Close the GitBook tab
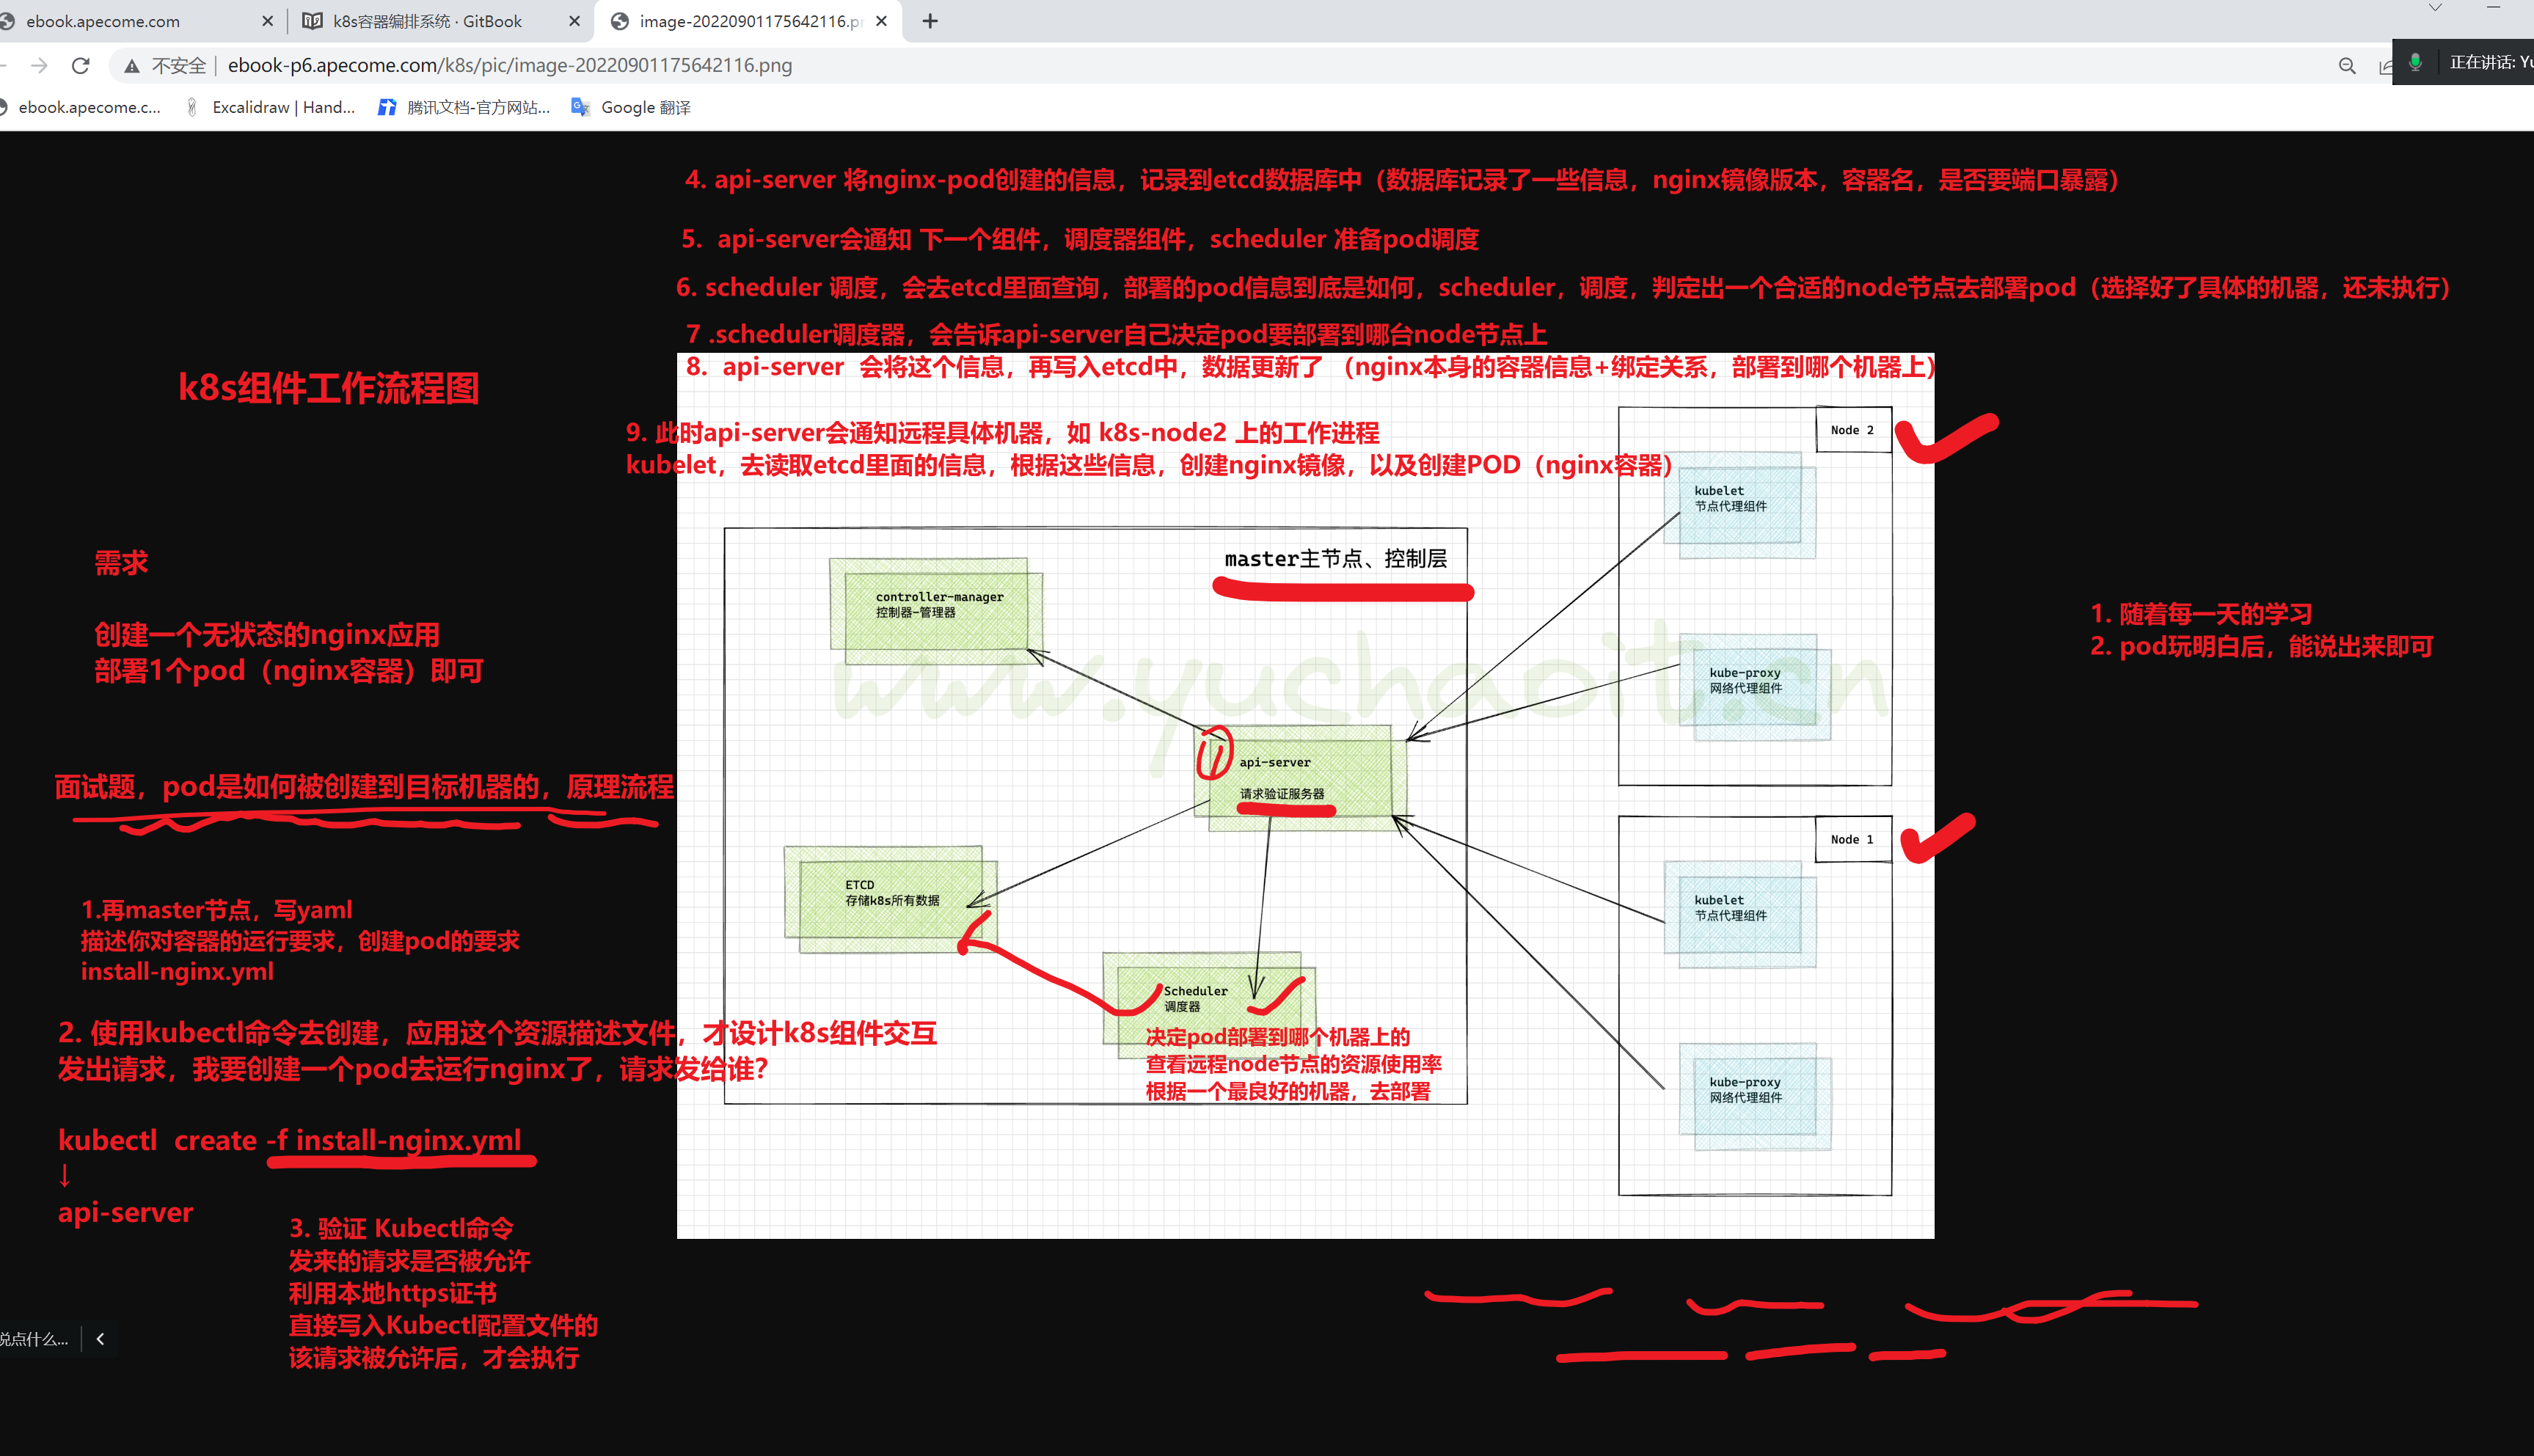The image size is (2534, 1456). click(x=574, y=21)
